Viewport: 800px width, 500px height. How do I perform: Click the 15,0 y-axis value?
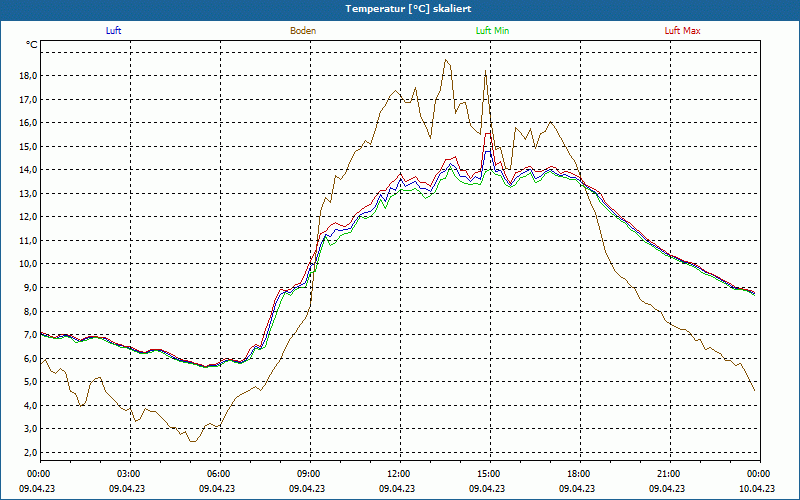pos(28,146)
